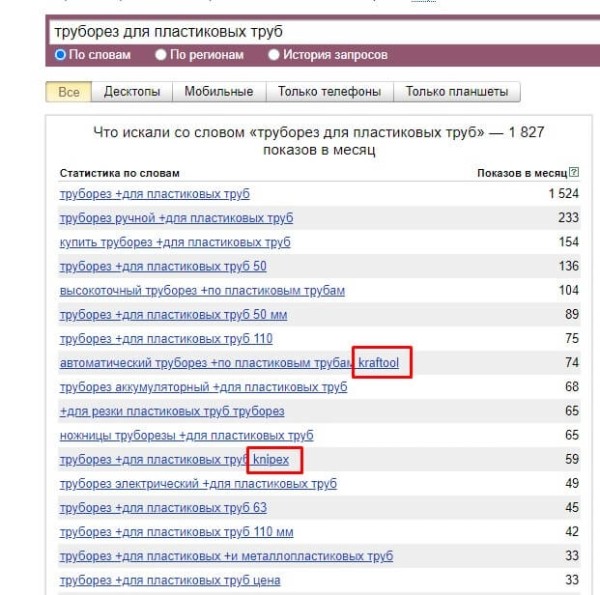Open the металлопластиковых труб query link

tap(226, 556)
